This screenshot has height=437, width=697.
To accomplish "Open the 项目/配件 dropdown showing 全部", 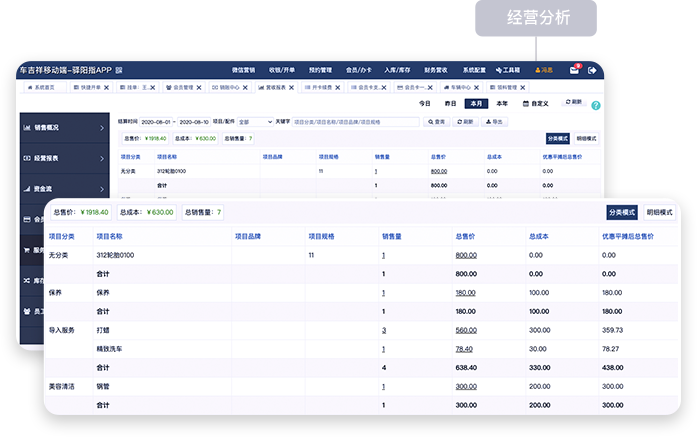I will (x=254, y=121).
